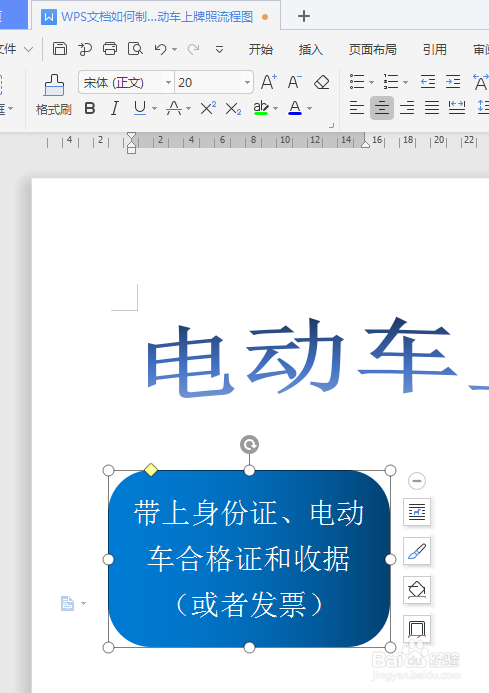
Task: Open the 引用 ribbon tab
Action: (x=434, y=50)
